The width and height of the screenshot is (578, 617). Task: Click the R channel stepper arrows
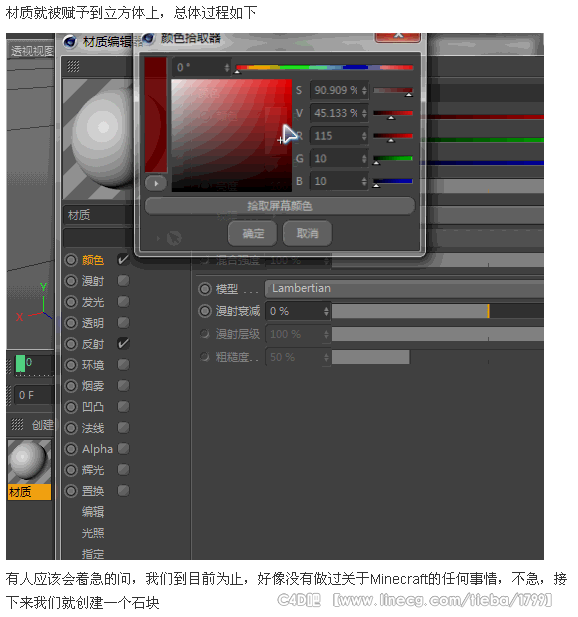(364, 136)
